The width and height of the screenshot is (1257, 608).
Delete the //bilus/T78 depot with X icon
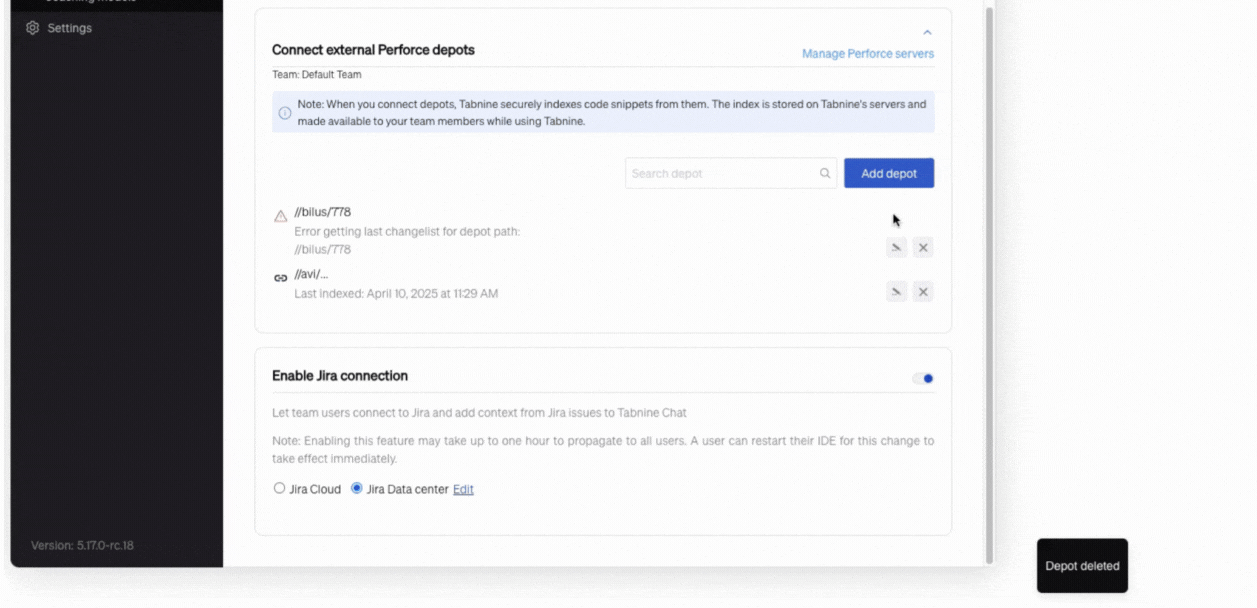click(x=923, y=247)
